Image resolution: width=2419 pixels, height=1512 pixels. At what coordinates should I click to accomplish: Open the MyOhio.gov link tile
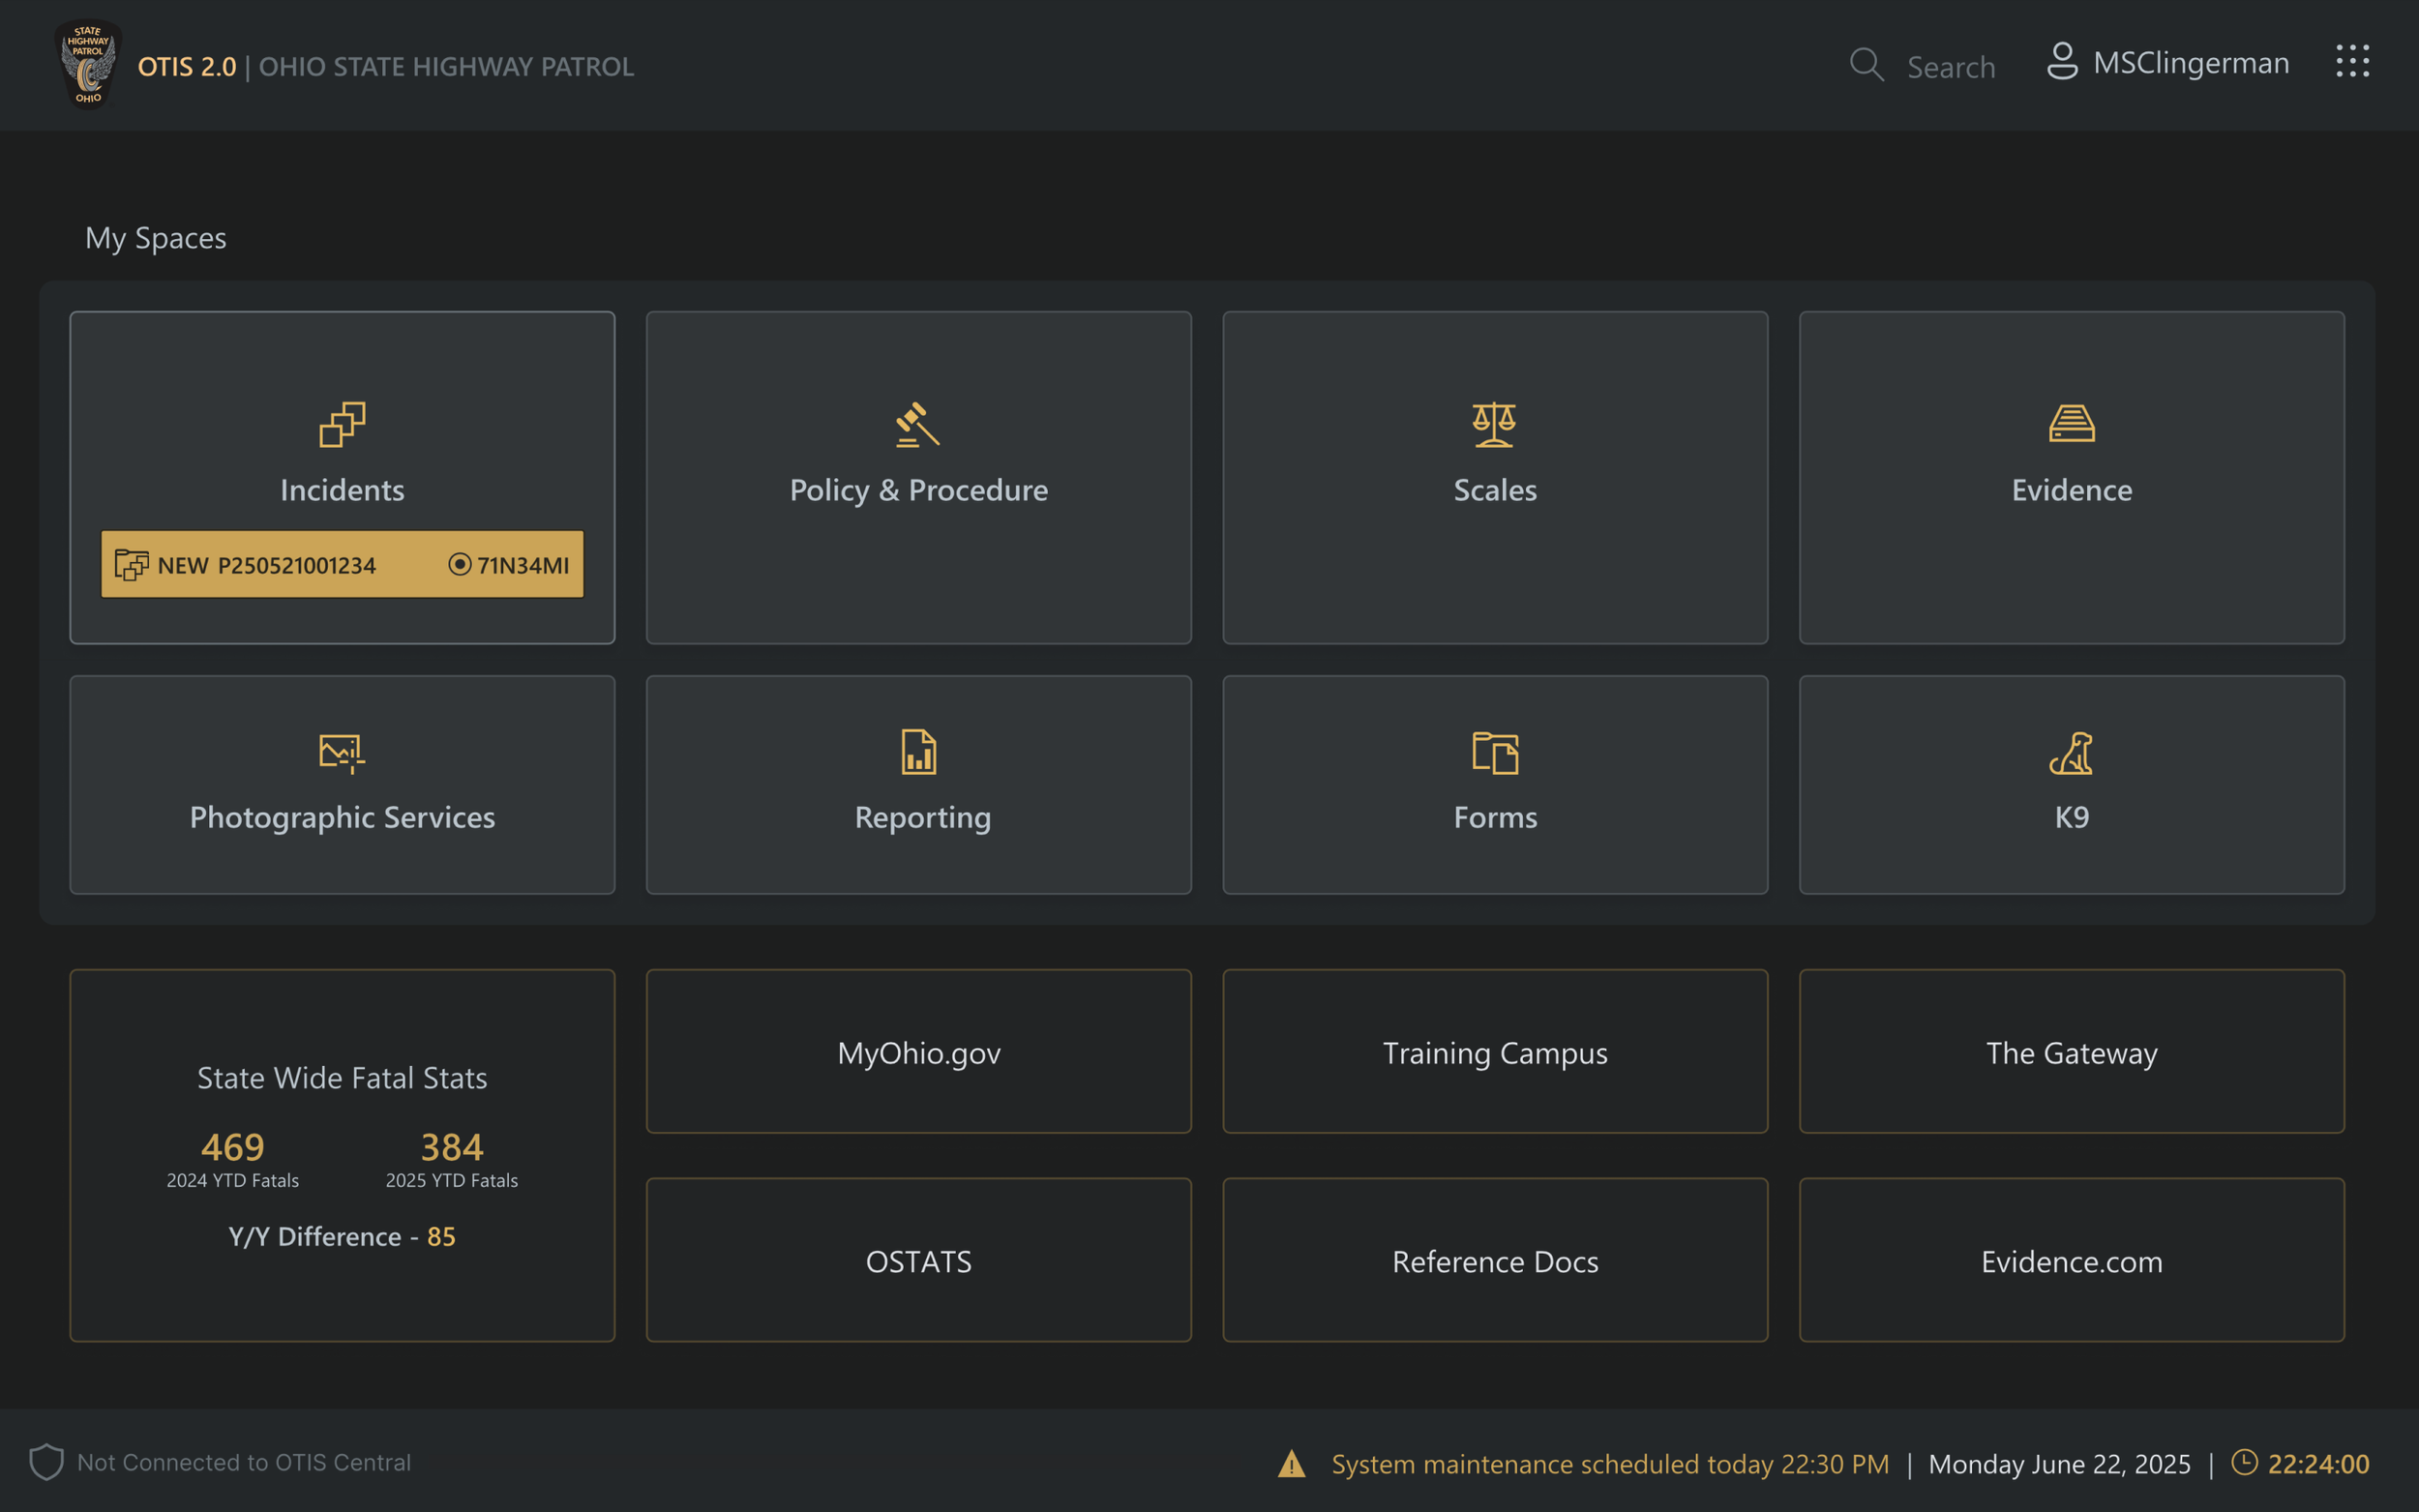(918, 1052)
